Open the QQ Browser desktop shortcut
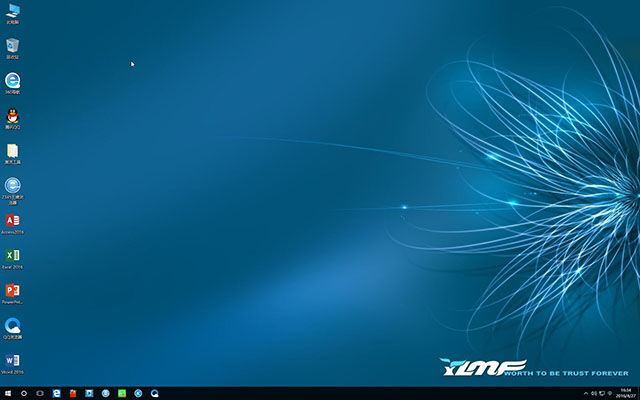The image size is (640, 400). [13, 326]
